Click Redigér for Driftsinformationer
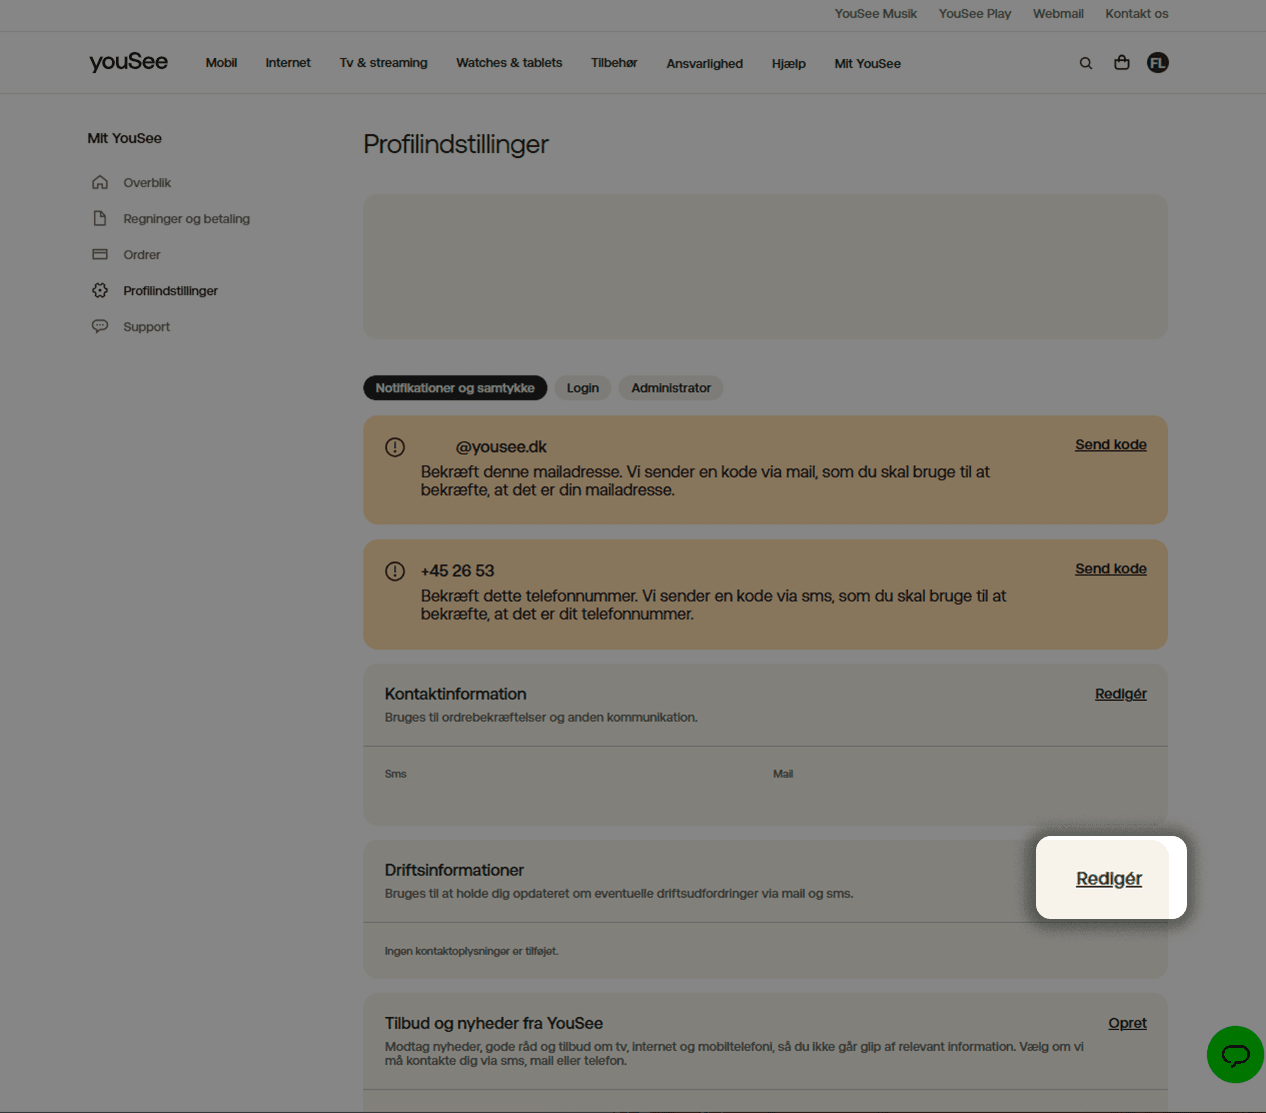 (x=1109, y=878)
